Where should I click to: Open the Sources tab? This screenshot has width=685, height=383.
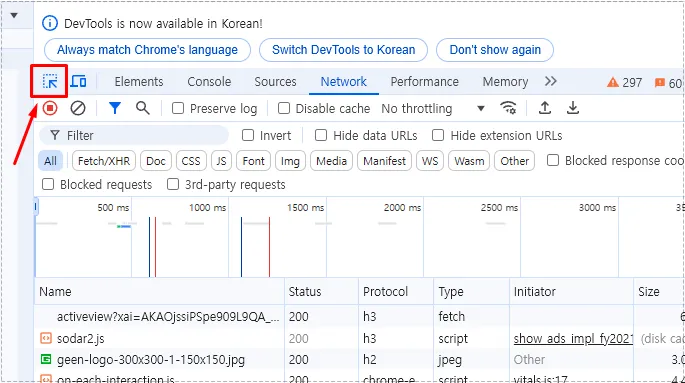[275, 82]
